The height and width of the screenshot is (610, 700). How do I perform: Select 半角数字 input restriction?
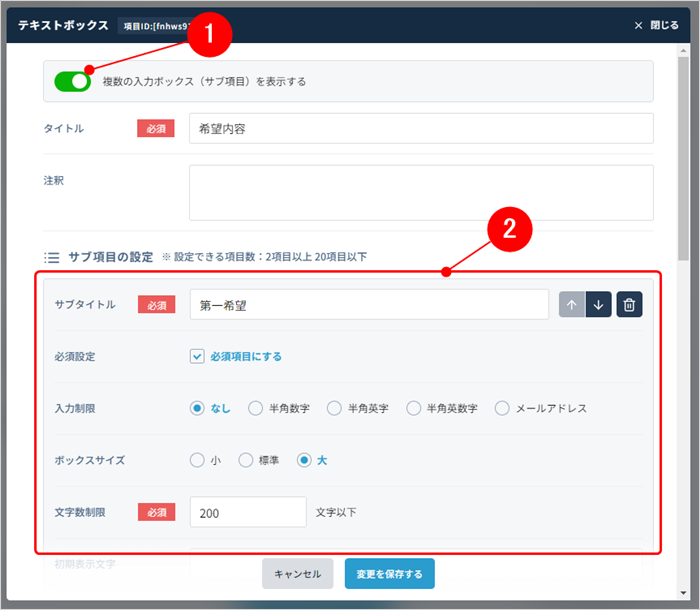point(255,408)
